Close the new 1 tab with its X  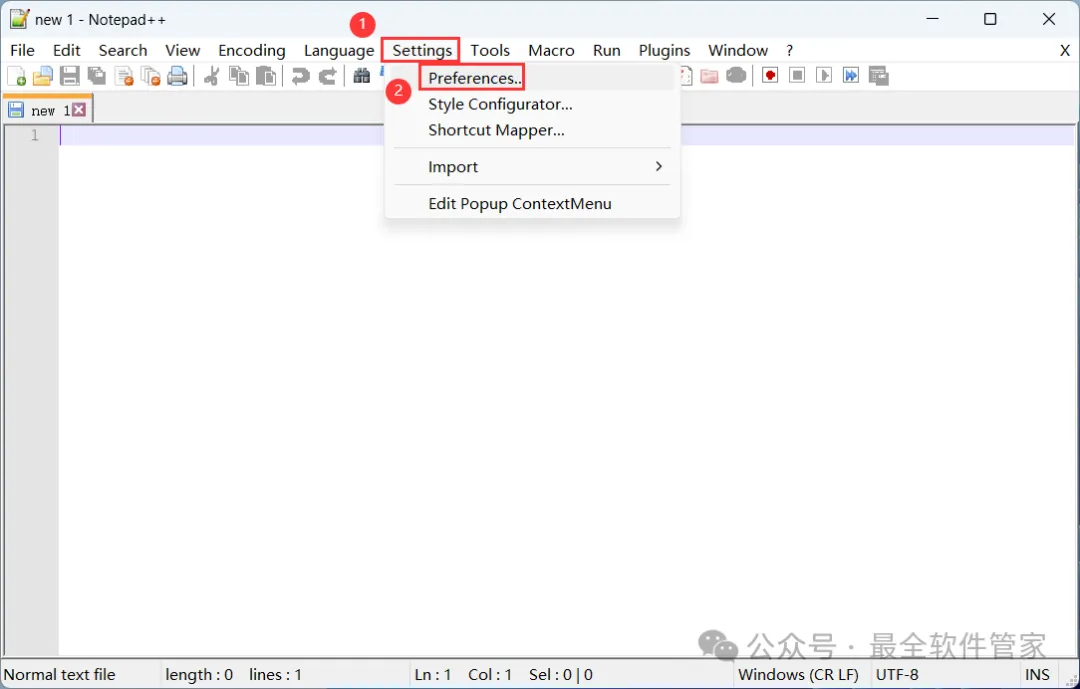pos(79,110)
